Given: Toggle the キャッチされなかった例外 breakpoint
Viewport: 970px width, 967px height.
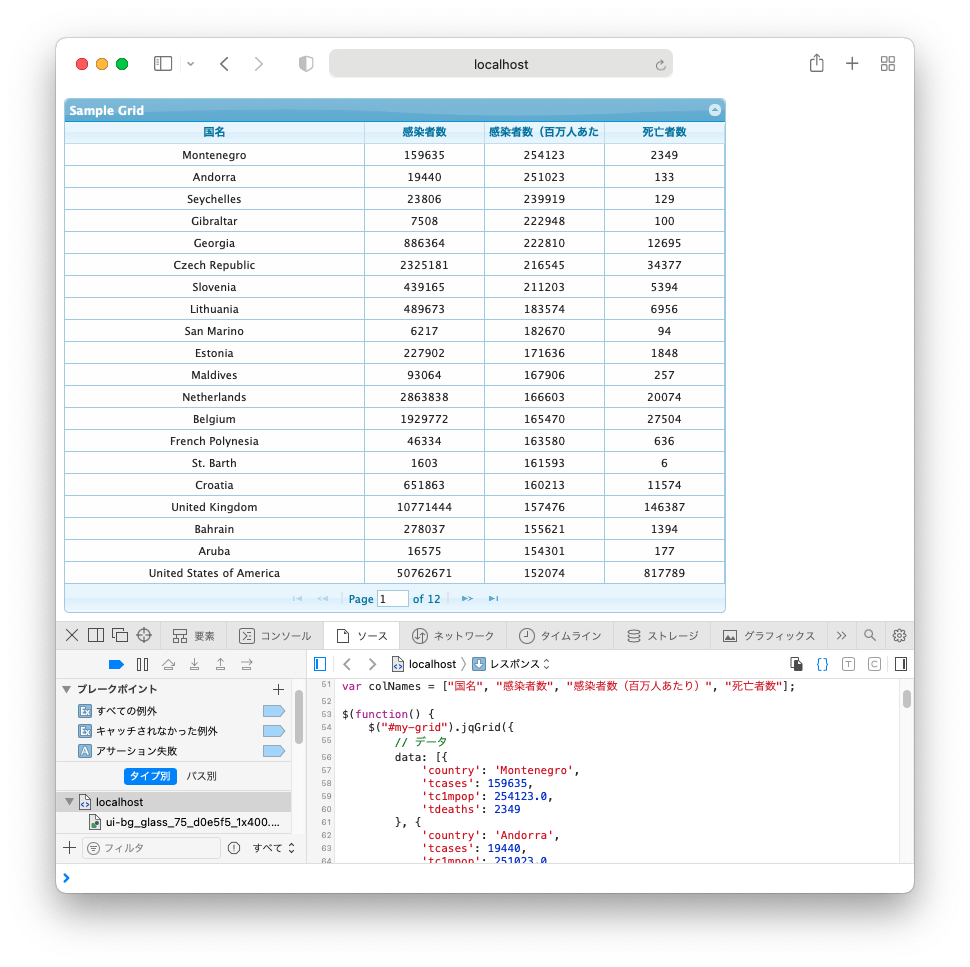Looking at the screenshot, I should (x=273, y=731).
